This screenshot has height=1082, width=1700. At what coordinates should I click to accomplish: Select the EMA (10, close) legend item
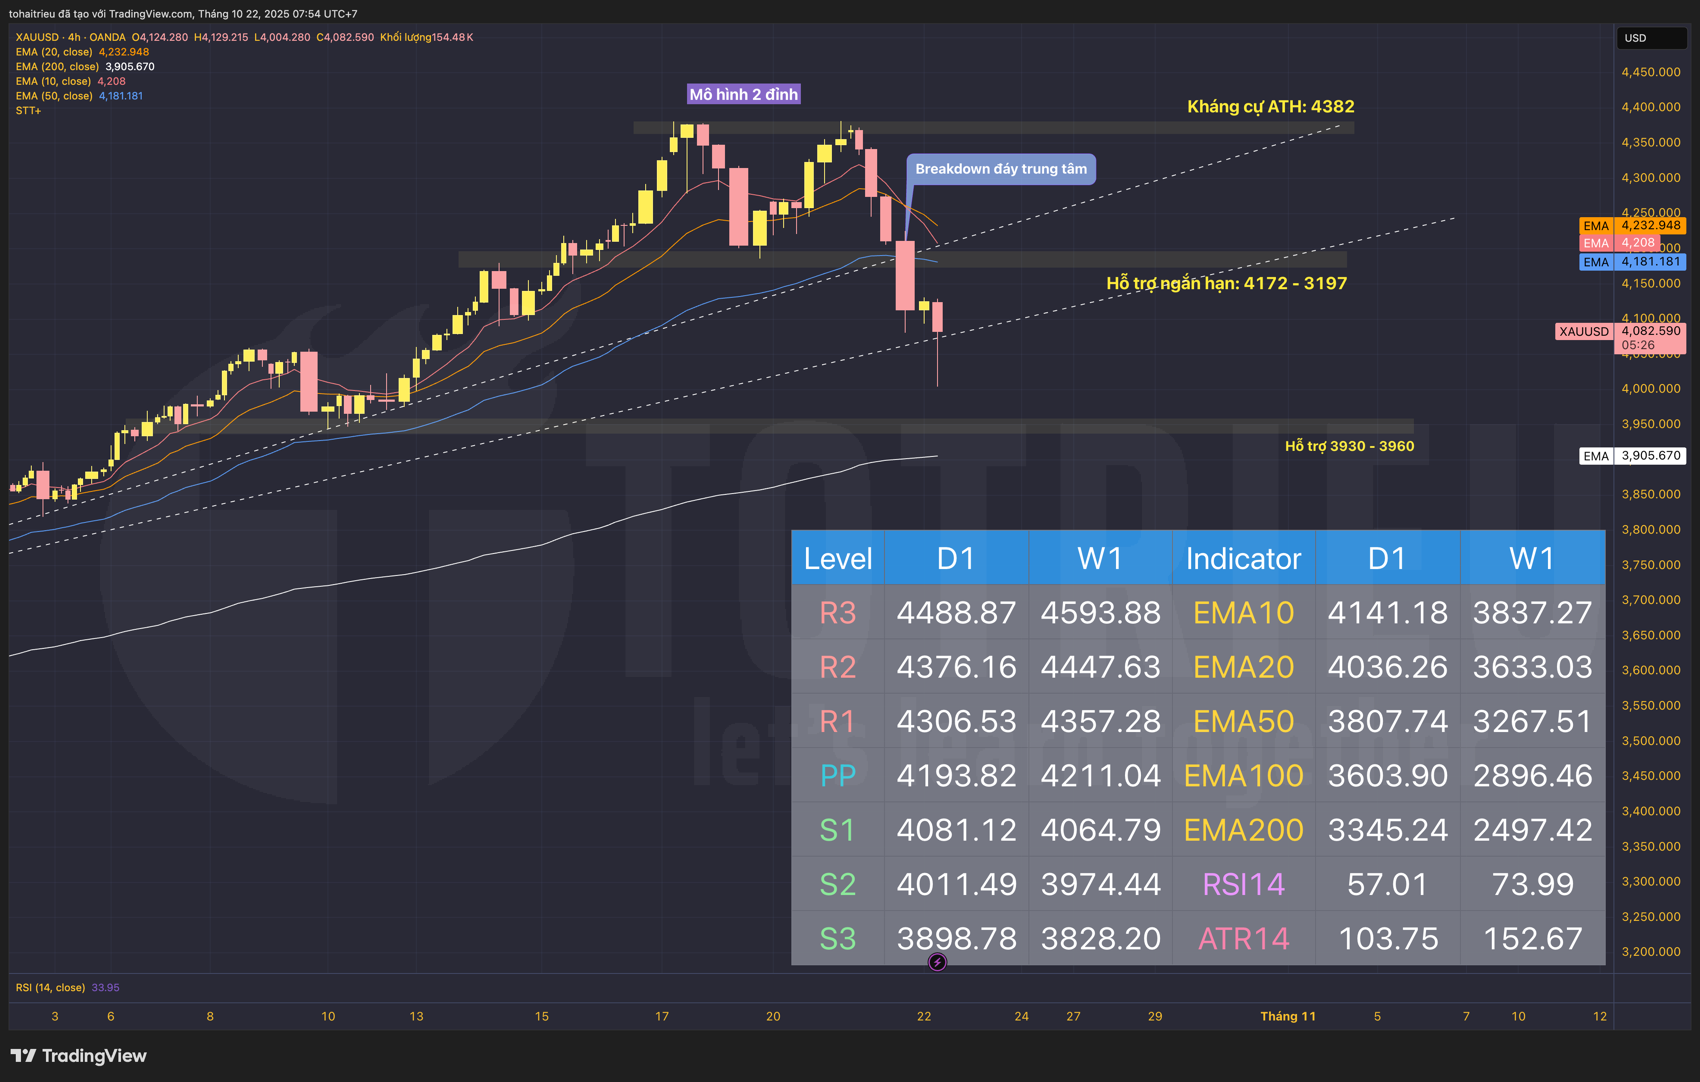point(54,81)
